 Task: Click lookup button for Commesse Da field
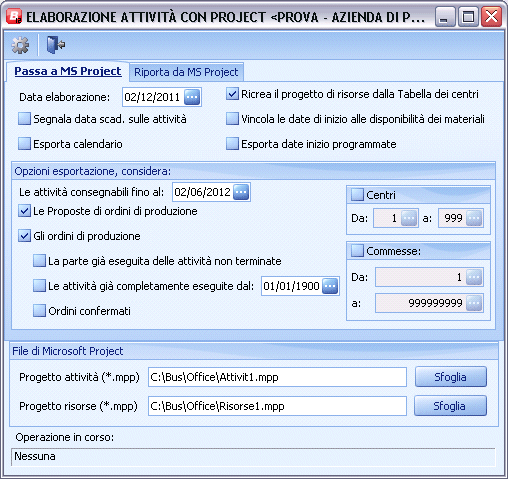click(474, 277)
